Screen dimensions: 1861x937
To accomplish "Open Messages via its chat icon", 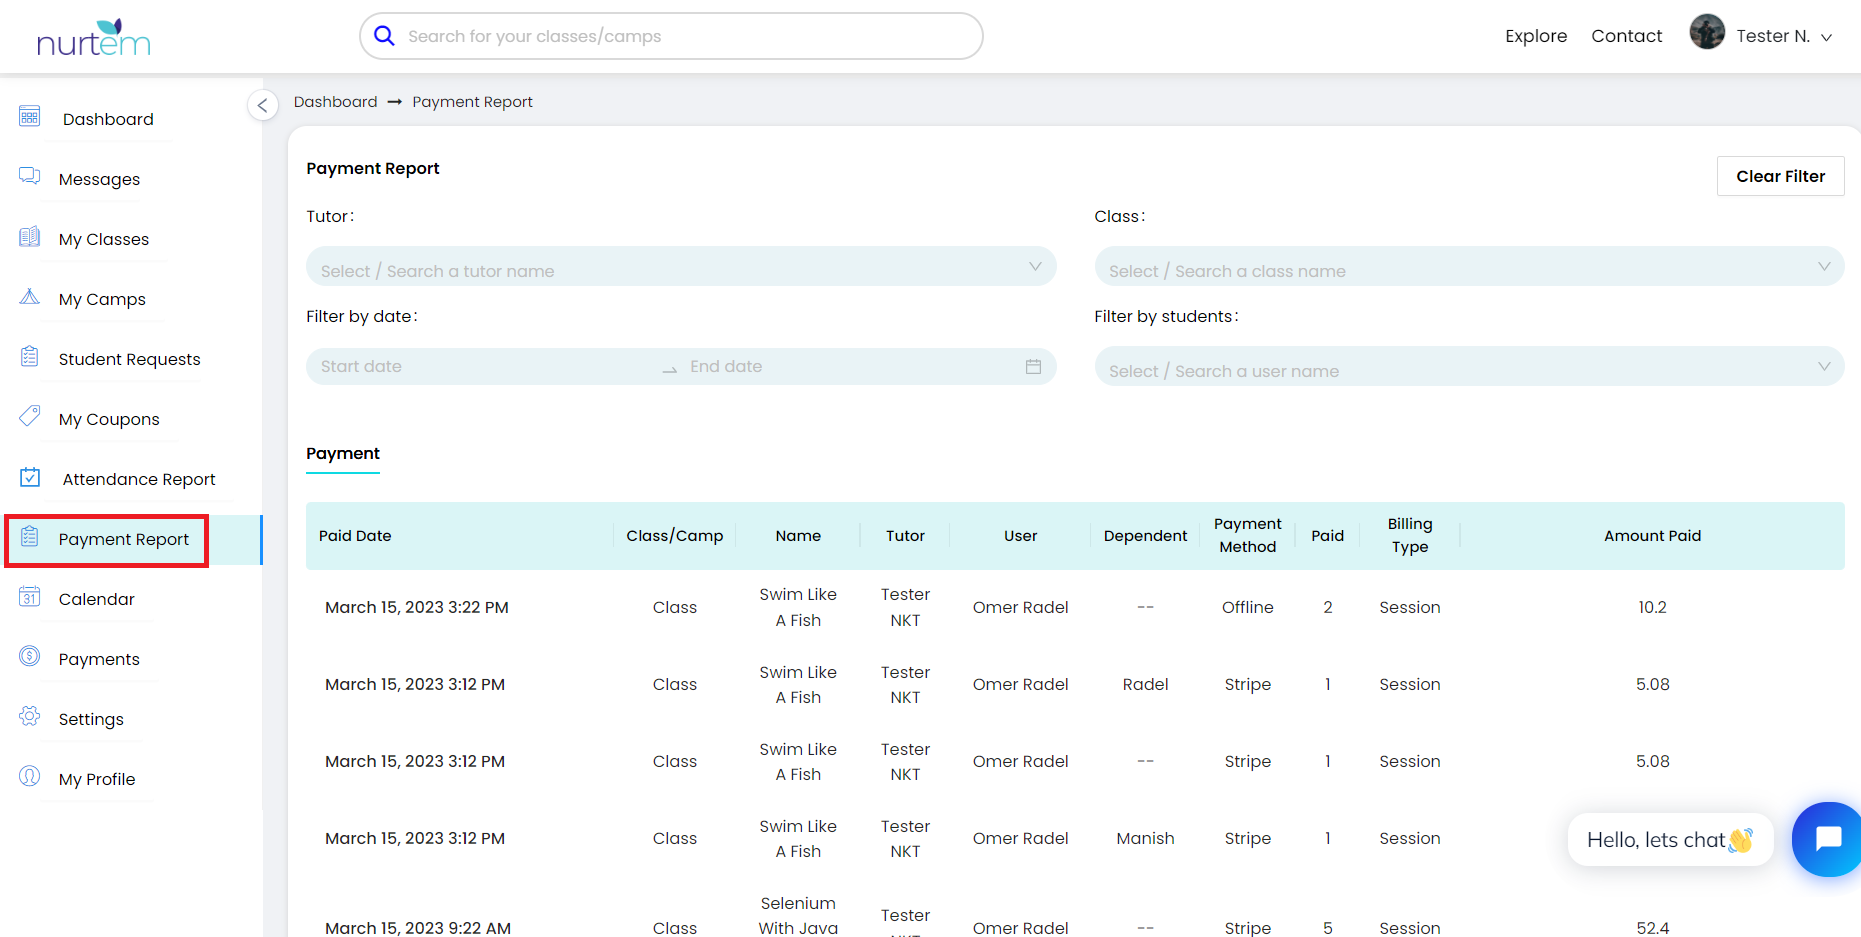I will pos(30,177).
